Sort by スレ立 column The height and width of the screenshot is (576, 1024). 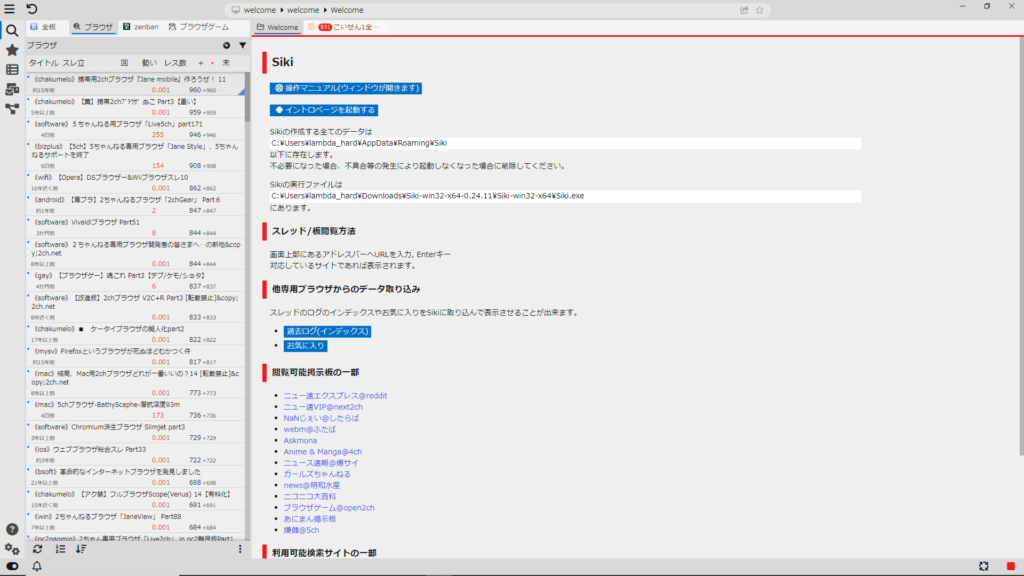(x=73, y=63)
